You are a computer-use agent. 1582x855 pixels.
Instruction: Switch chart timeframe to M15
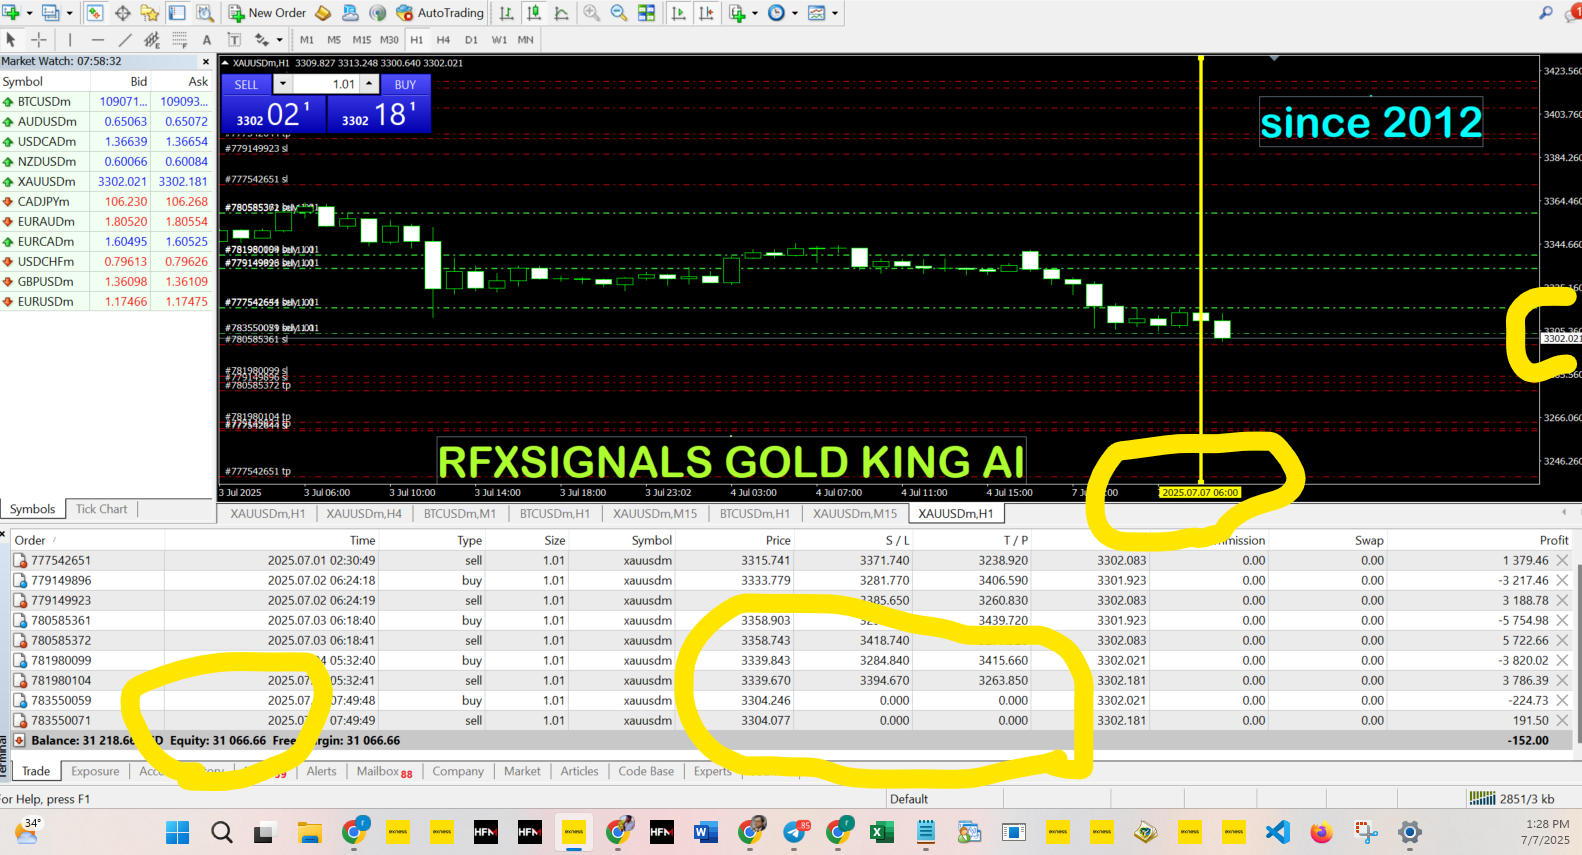tap(362, 40)
